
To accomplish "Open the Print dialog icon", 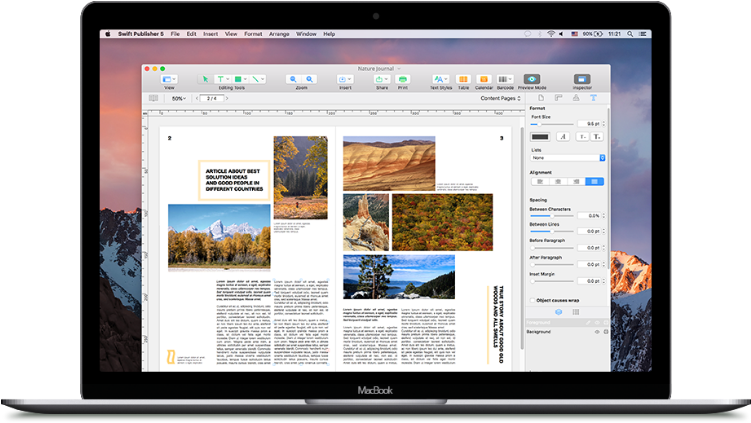I will (402, 78).
